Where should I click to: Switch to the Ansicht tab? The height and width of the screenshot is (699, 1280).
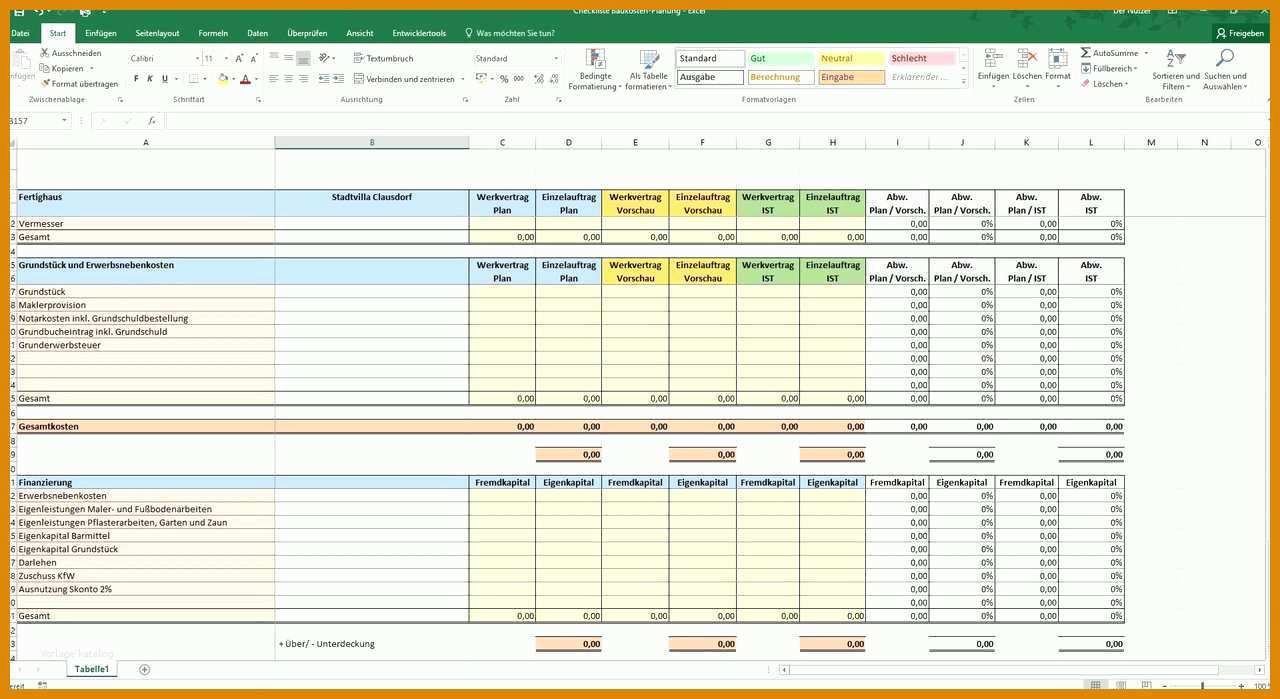click(x=360, y=33)
